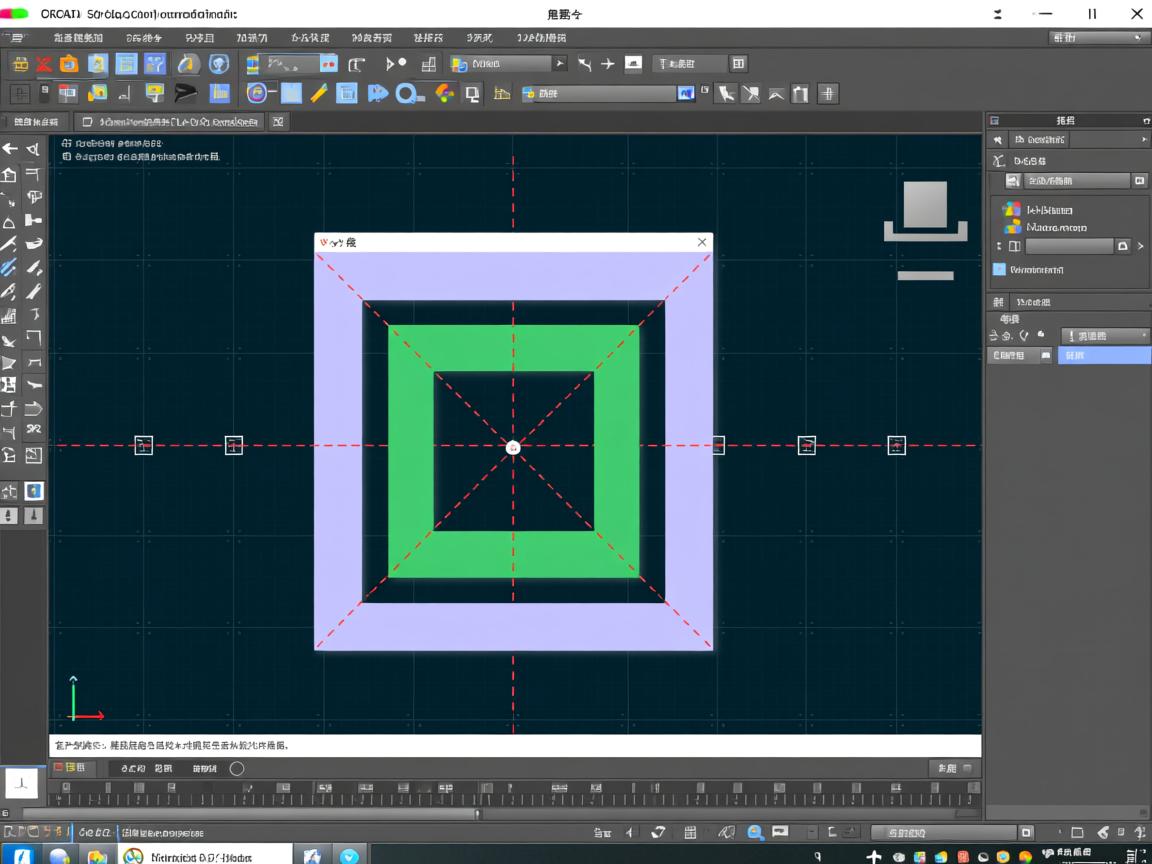Open the first menu in the menu bar

pyautogui.click(x=78, y=38)
